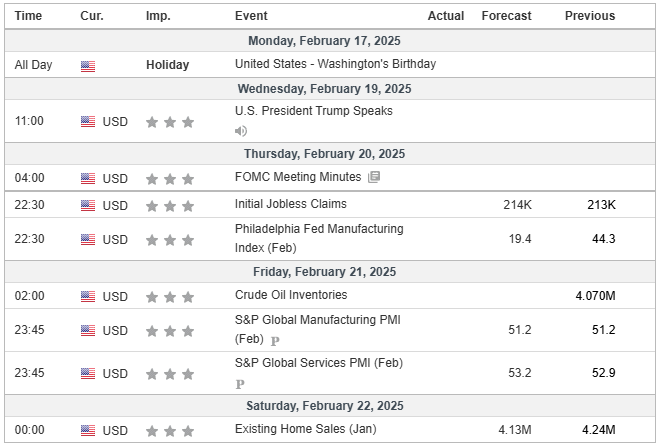The width and height of the screenshot is (660, 448).
Task: Click the importance stars for Existing Home Sales
Action: [x=170, y=431]
